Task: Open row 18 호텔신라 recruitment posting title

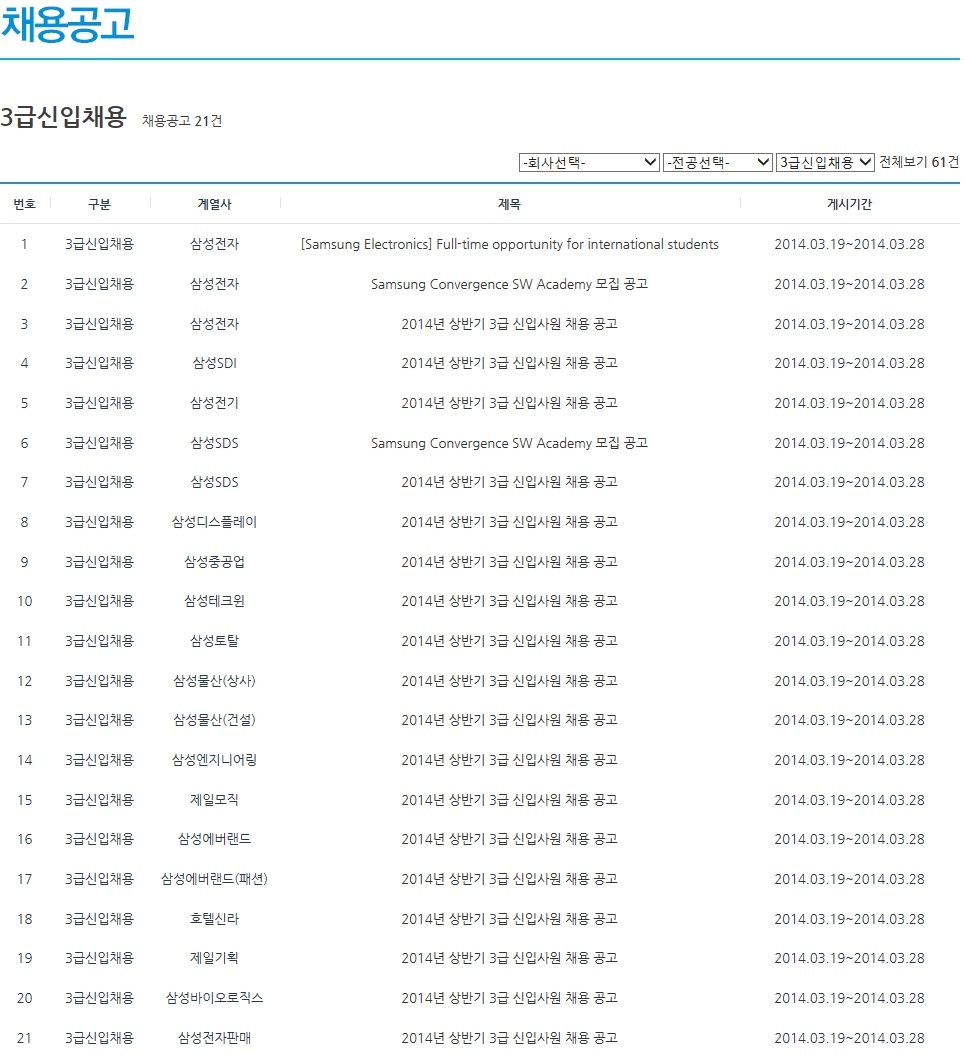Action: click(x=509, y=919)
